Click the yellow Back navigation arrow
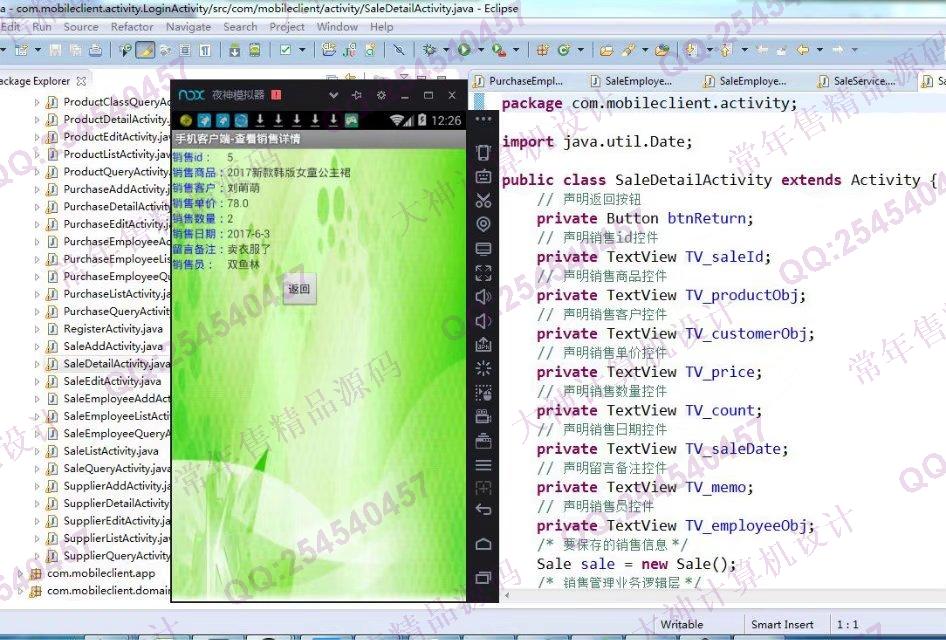The width and height of the screenshot is (946, 640). (802, 50)
